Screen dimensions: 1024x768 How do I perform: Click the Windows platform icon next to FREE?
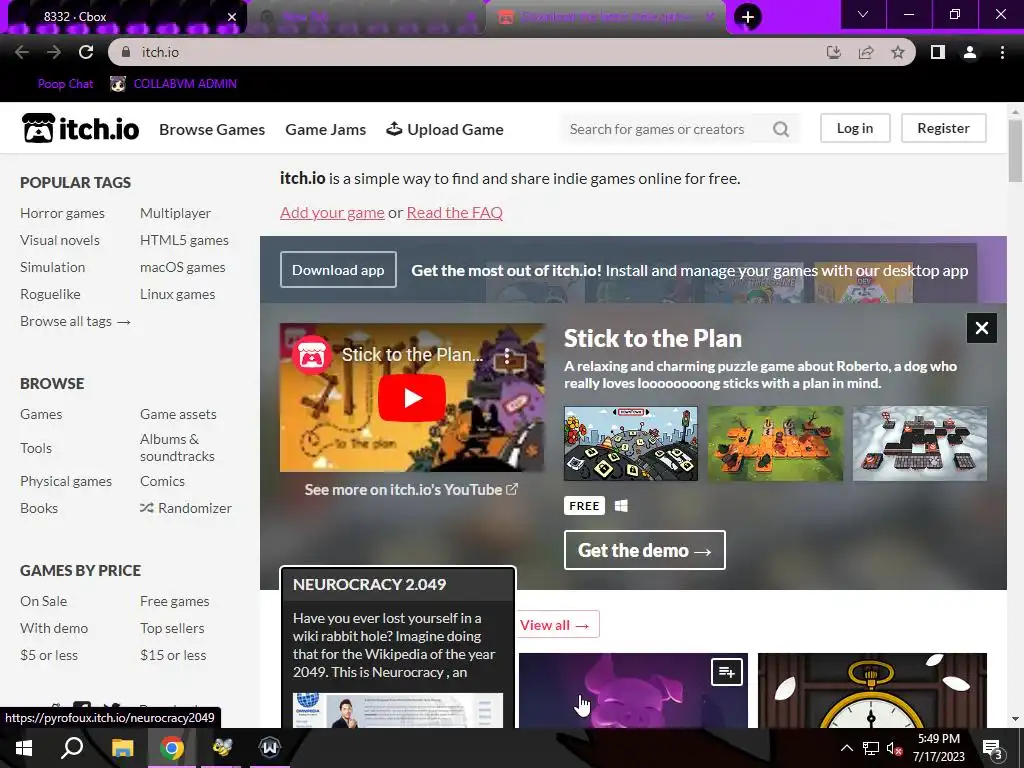(621, 506)
